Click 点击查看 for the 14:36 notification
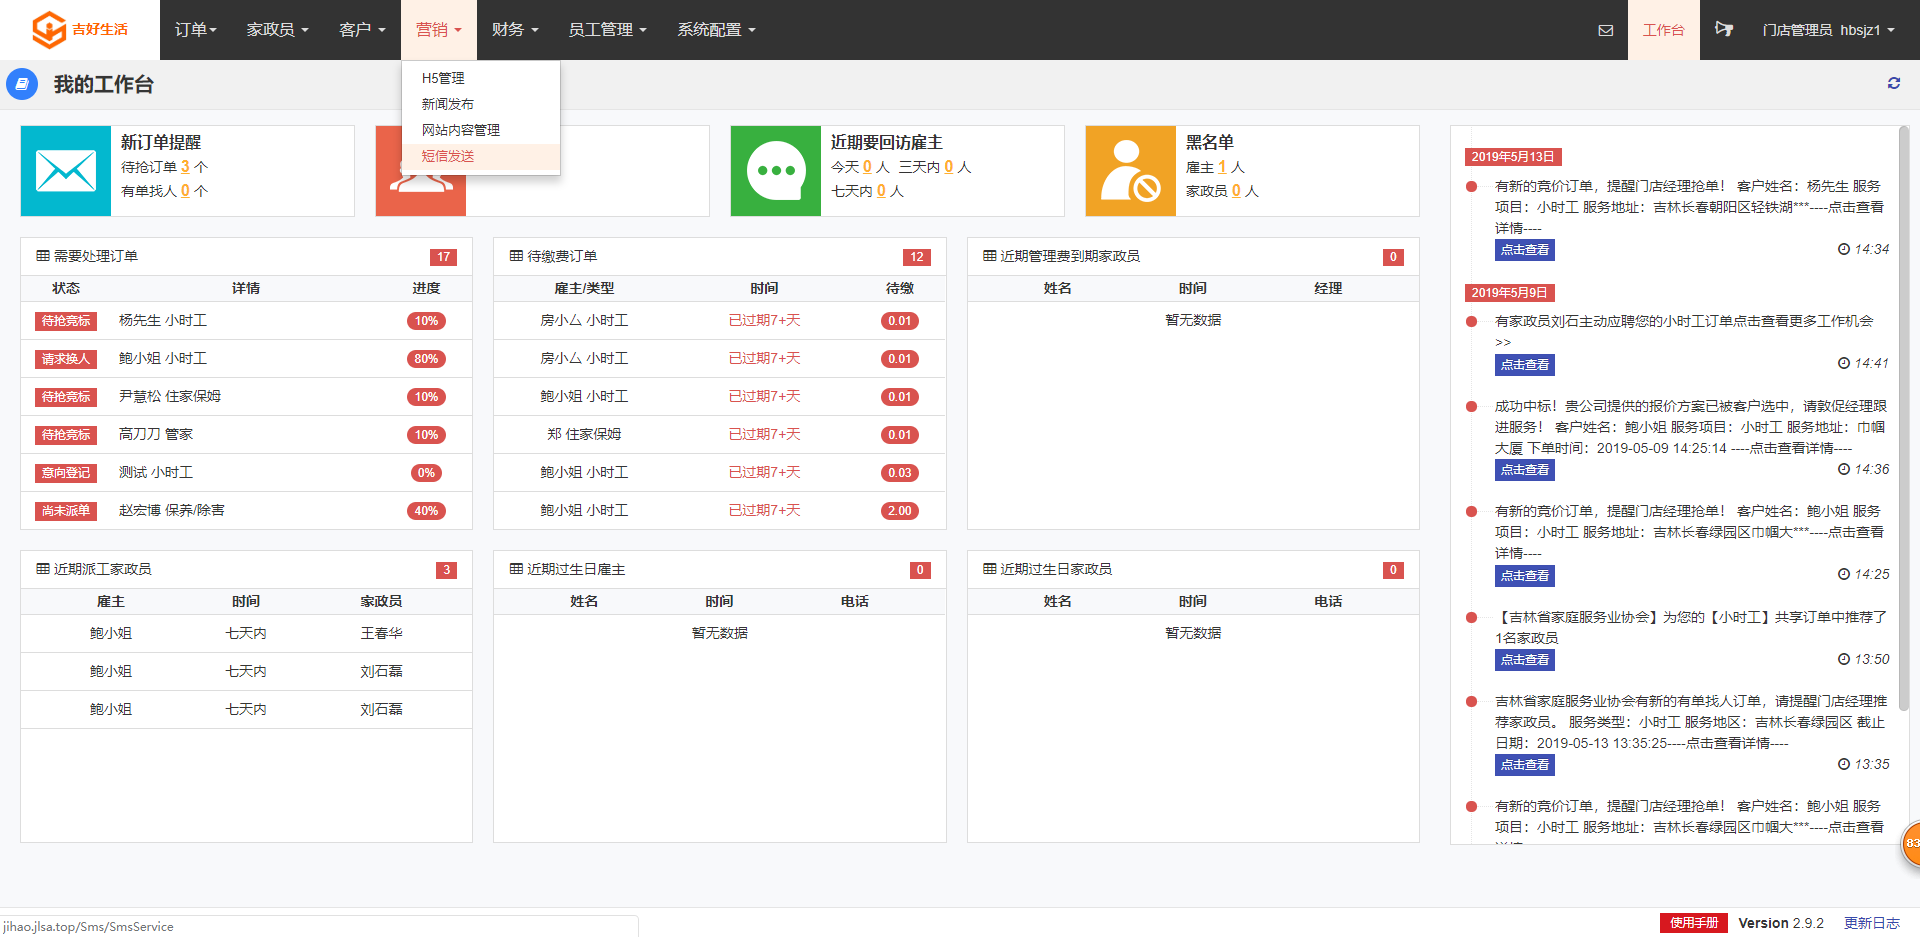The width and height of the screenshot is (1920, 937). coord(1524,470)
